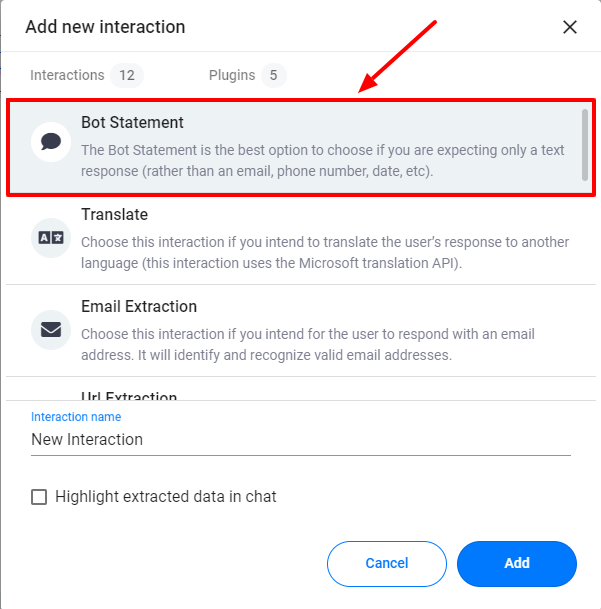Click the Interactions count badge 12
601x609 pixels.
127,75
